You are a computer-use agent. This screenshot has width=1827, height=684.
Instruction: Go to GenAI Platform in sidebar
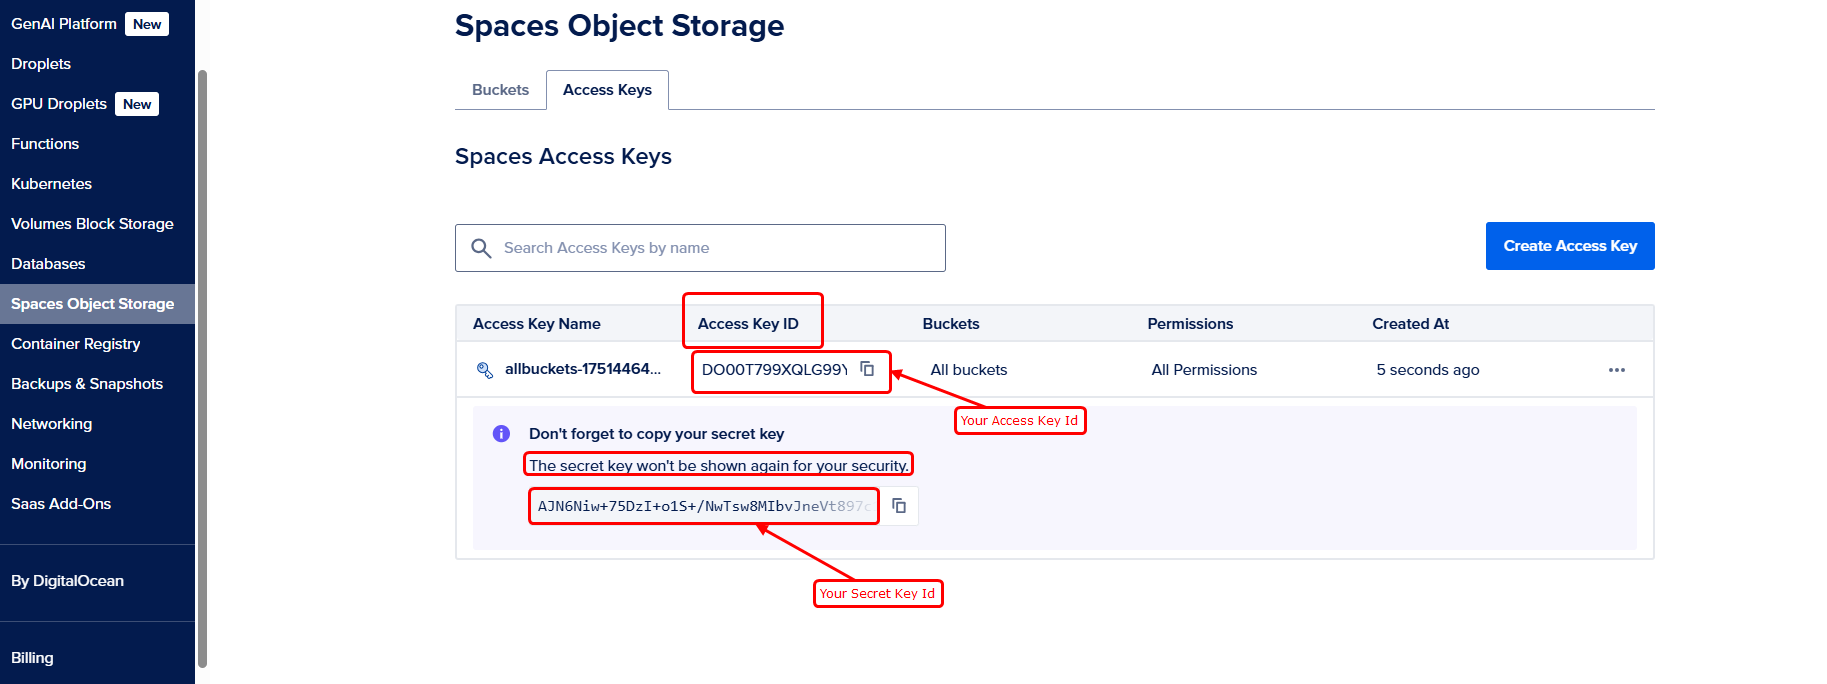(x=64, y=24)
